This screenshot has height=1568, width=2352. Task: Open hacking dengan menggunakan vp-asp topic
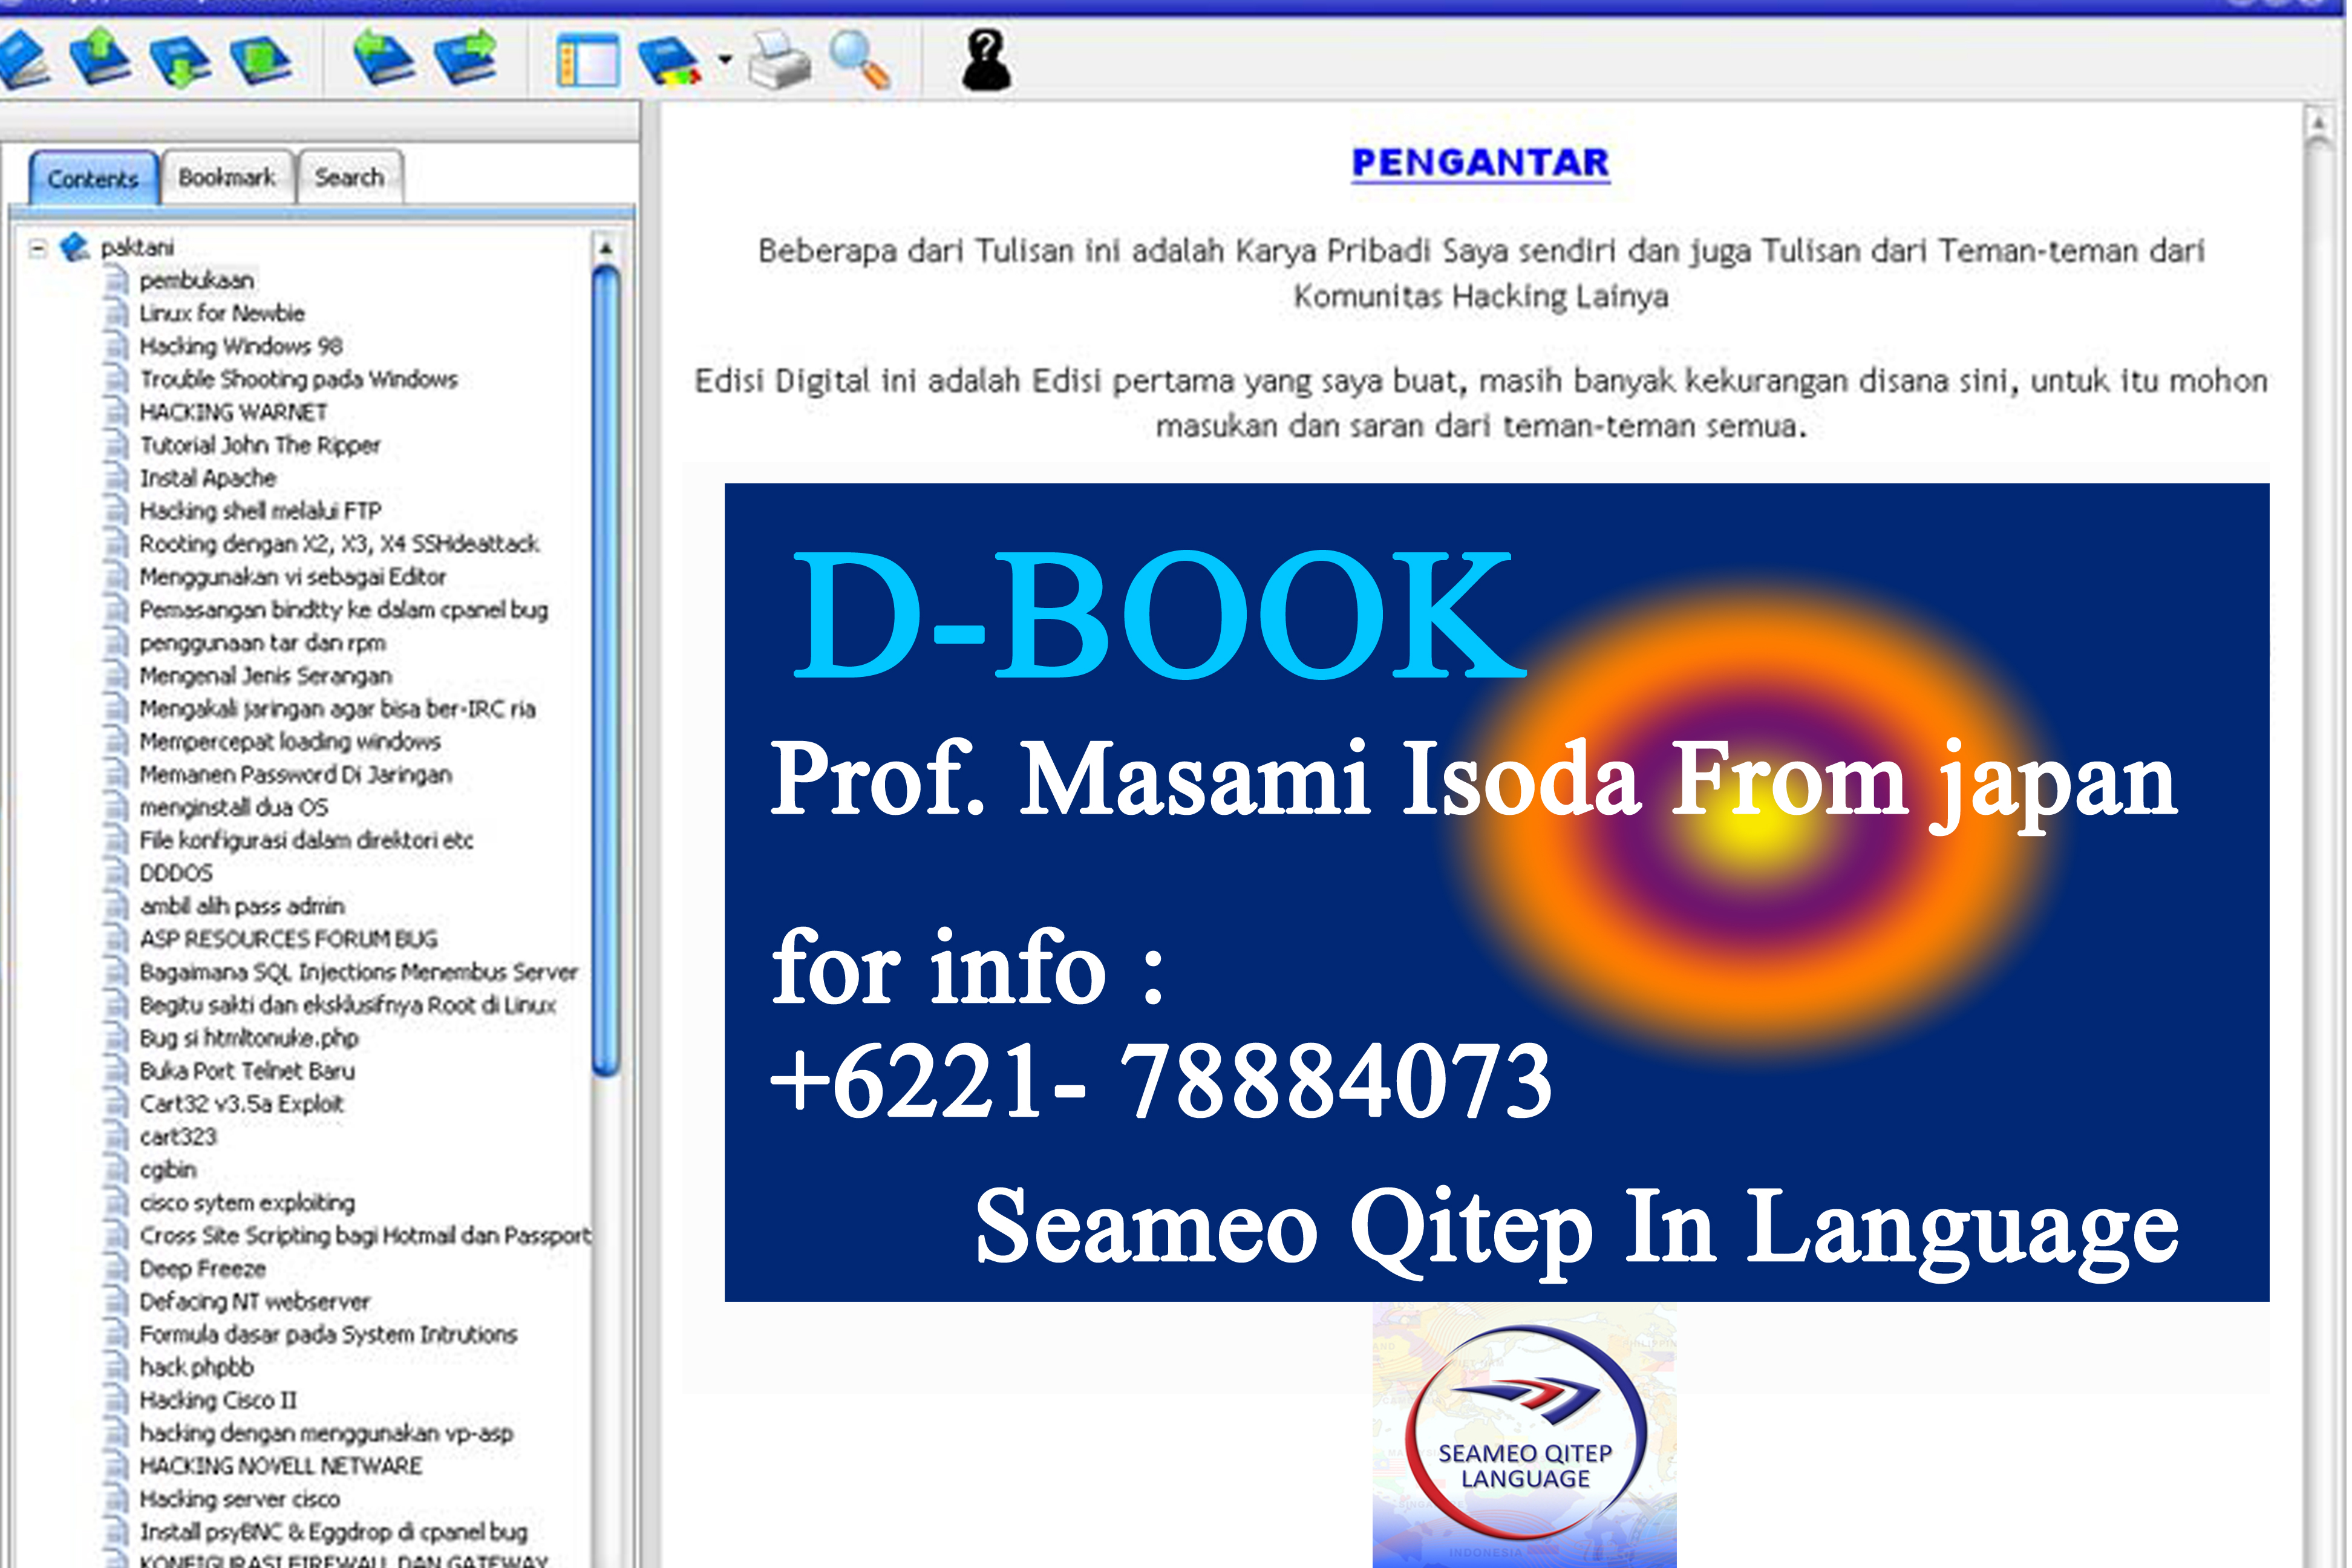tap(326, 1433)
